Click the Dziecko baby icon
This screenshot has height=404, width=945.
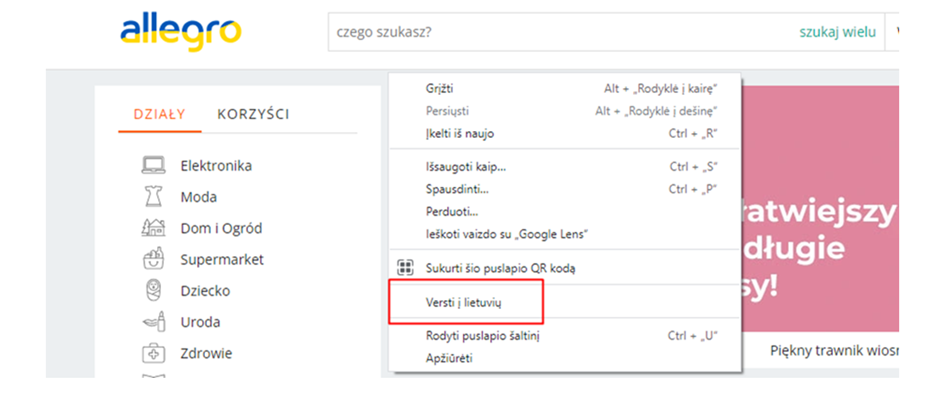[152, 291]
